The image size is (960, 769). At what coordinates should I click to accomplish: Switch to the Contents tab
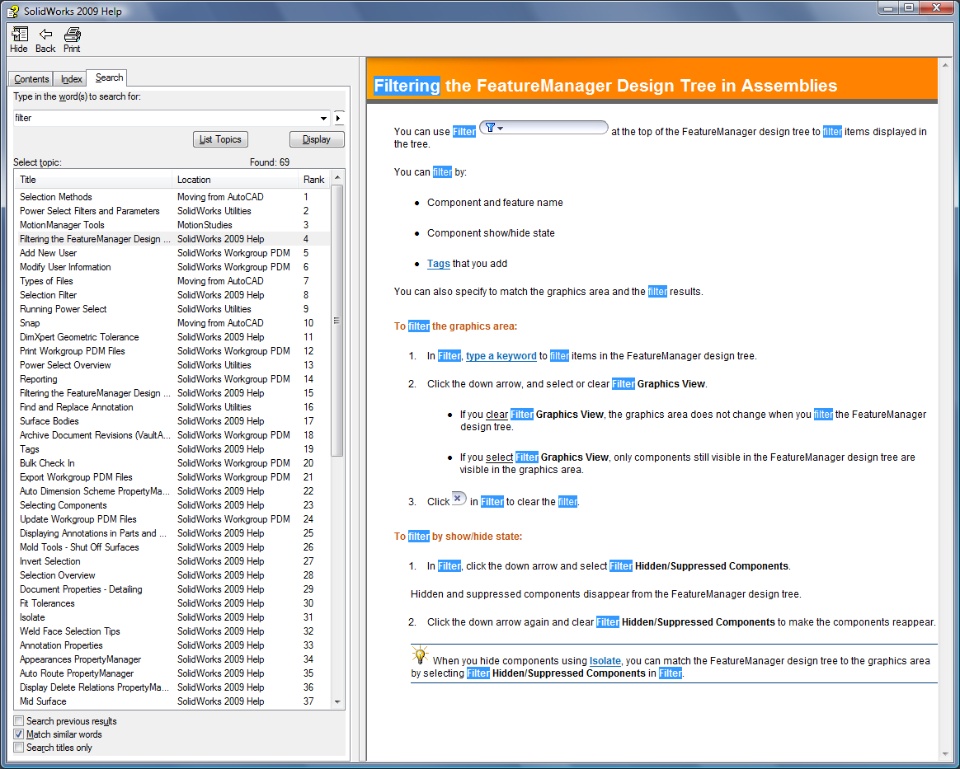[31, 79]
